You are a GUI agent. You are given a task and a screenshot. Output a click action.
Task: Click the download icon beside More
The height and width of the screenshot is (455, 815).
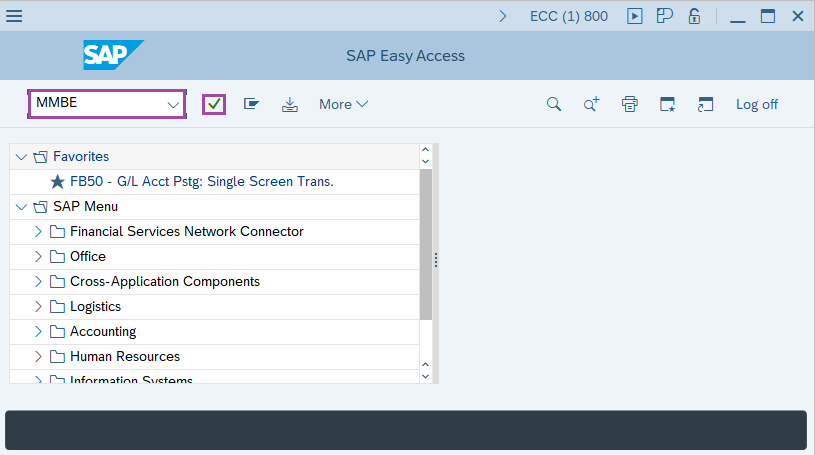[290, 104]
